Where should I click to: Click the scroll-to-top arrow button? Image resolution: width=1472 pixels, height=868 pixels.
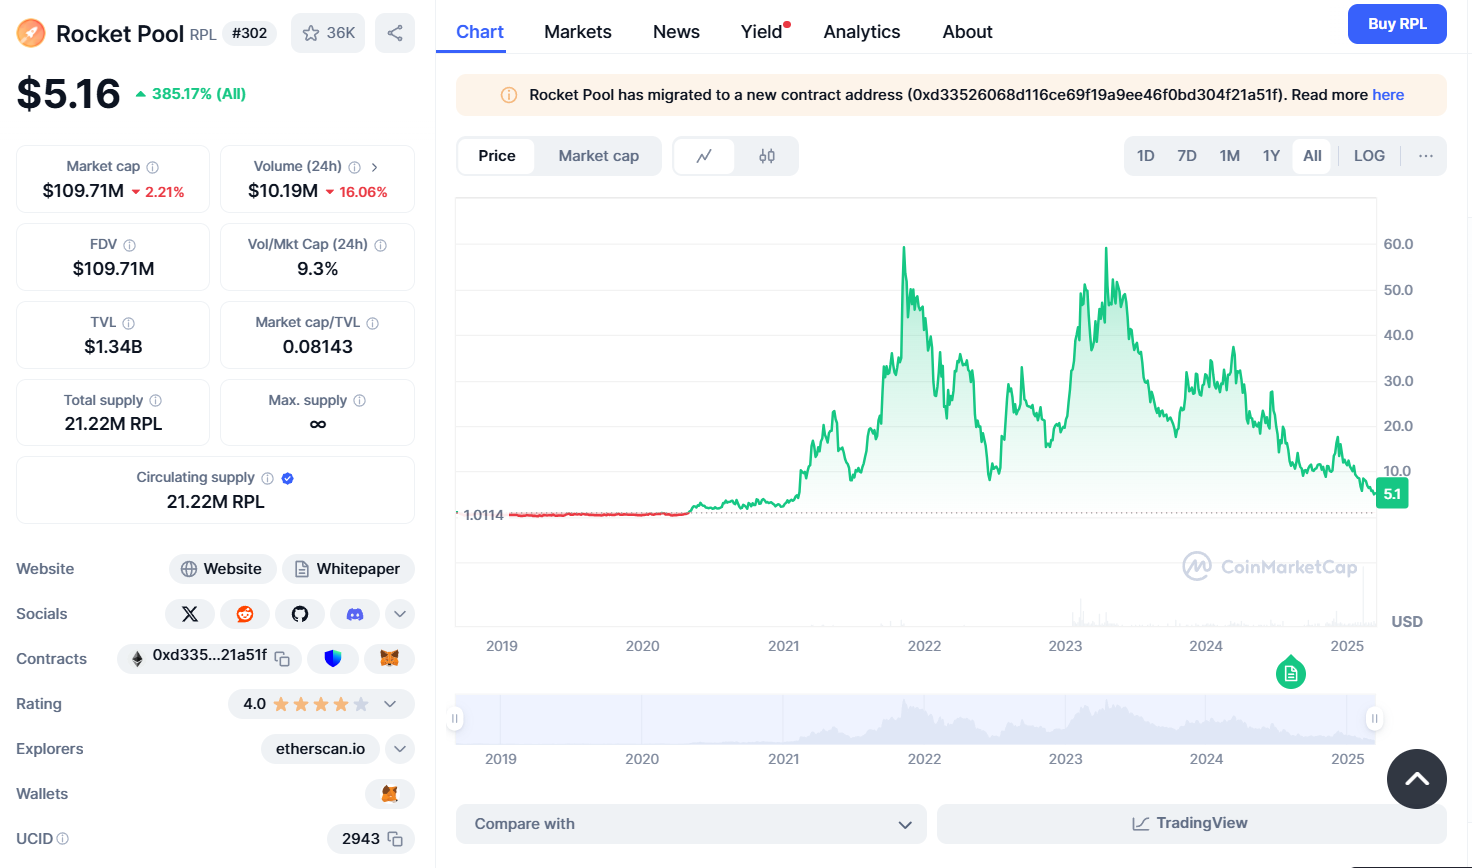tap(1416, 779)
